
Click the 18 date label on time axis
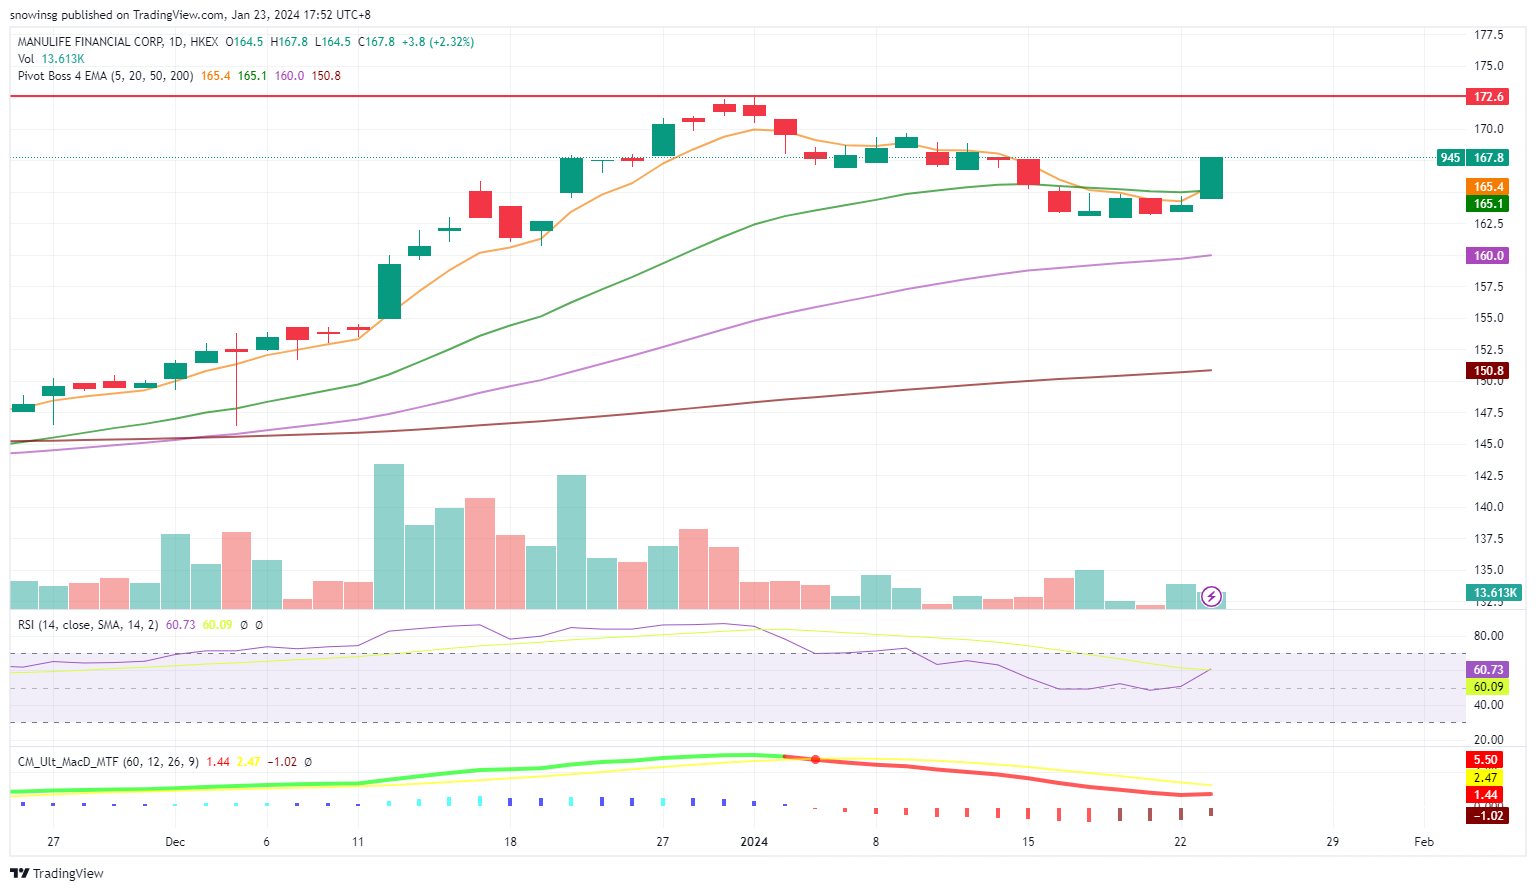point(510,842)
